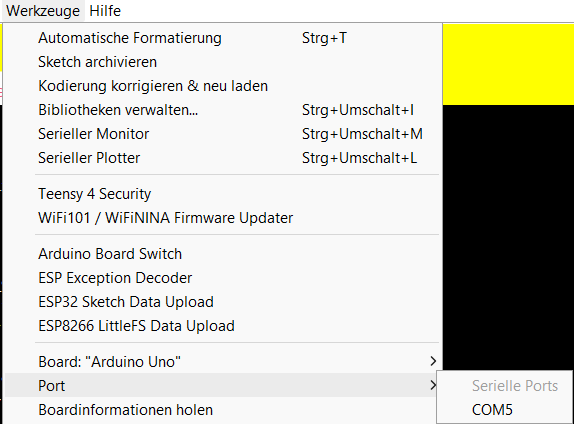Open the Hilfe menu
Viewport: 574px width, 424px height.
pyautogui.click(x=105, y=11)
